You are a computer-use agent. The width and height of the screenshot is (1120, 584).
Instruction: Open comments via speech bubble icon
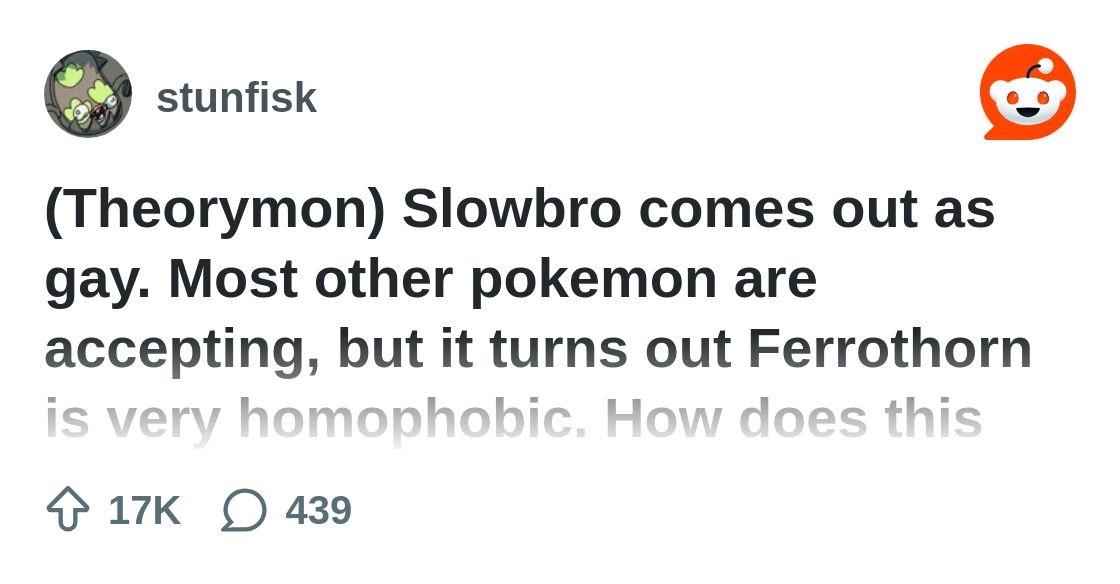pyautogui.click(x=244, y=510)
